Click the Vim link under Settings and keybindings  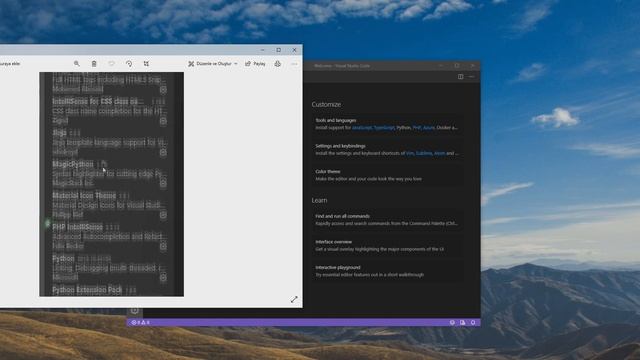tap(410, 153)
